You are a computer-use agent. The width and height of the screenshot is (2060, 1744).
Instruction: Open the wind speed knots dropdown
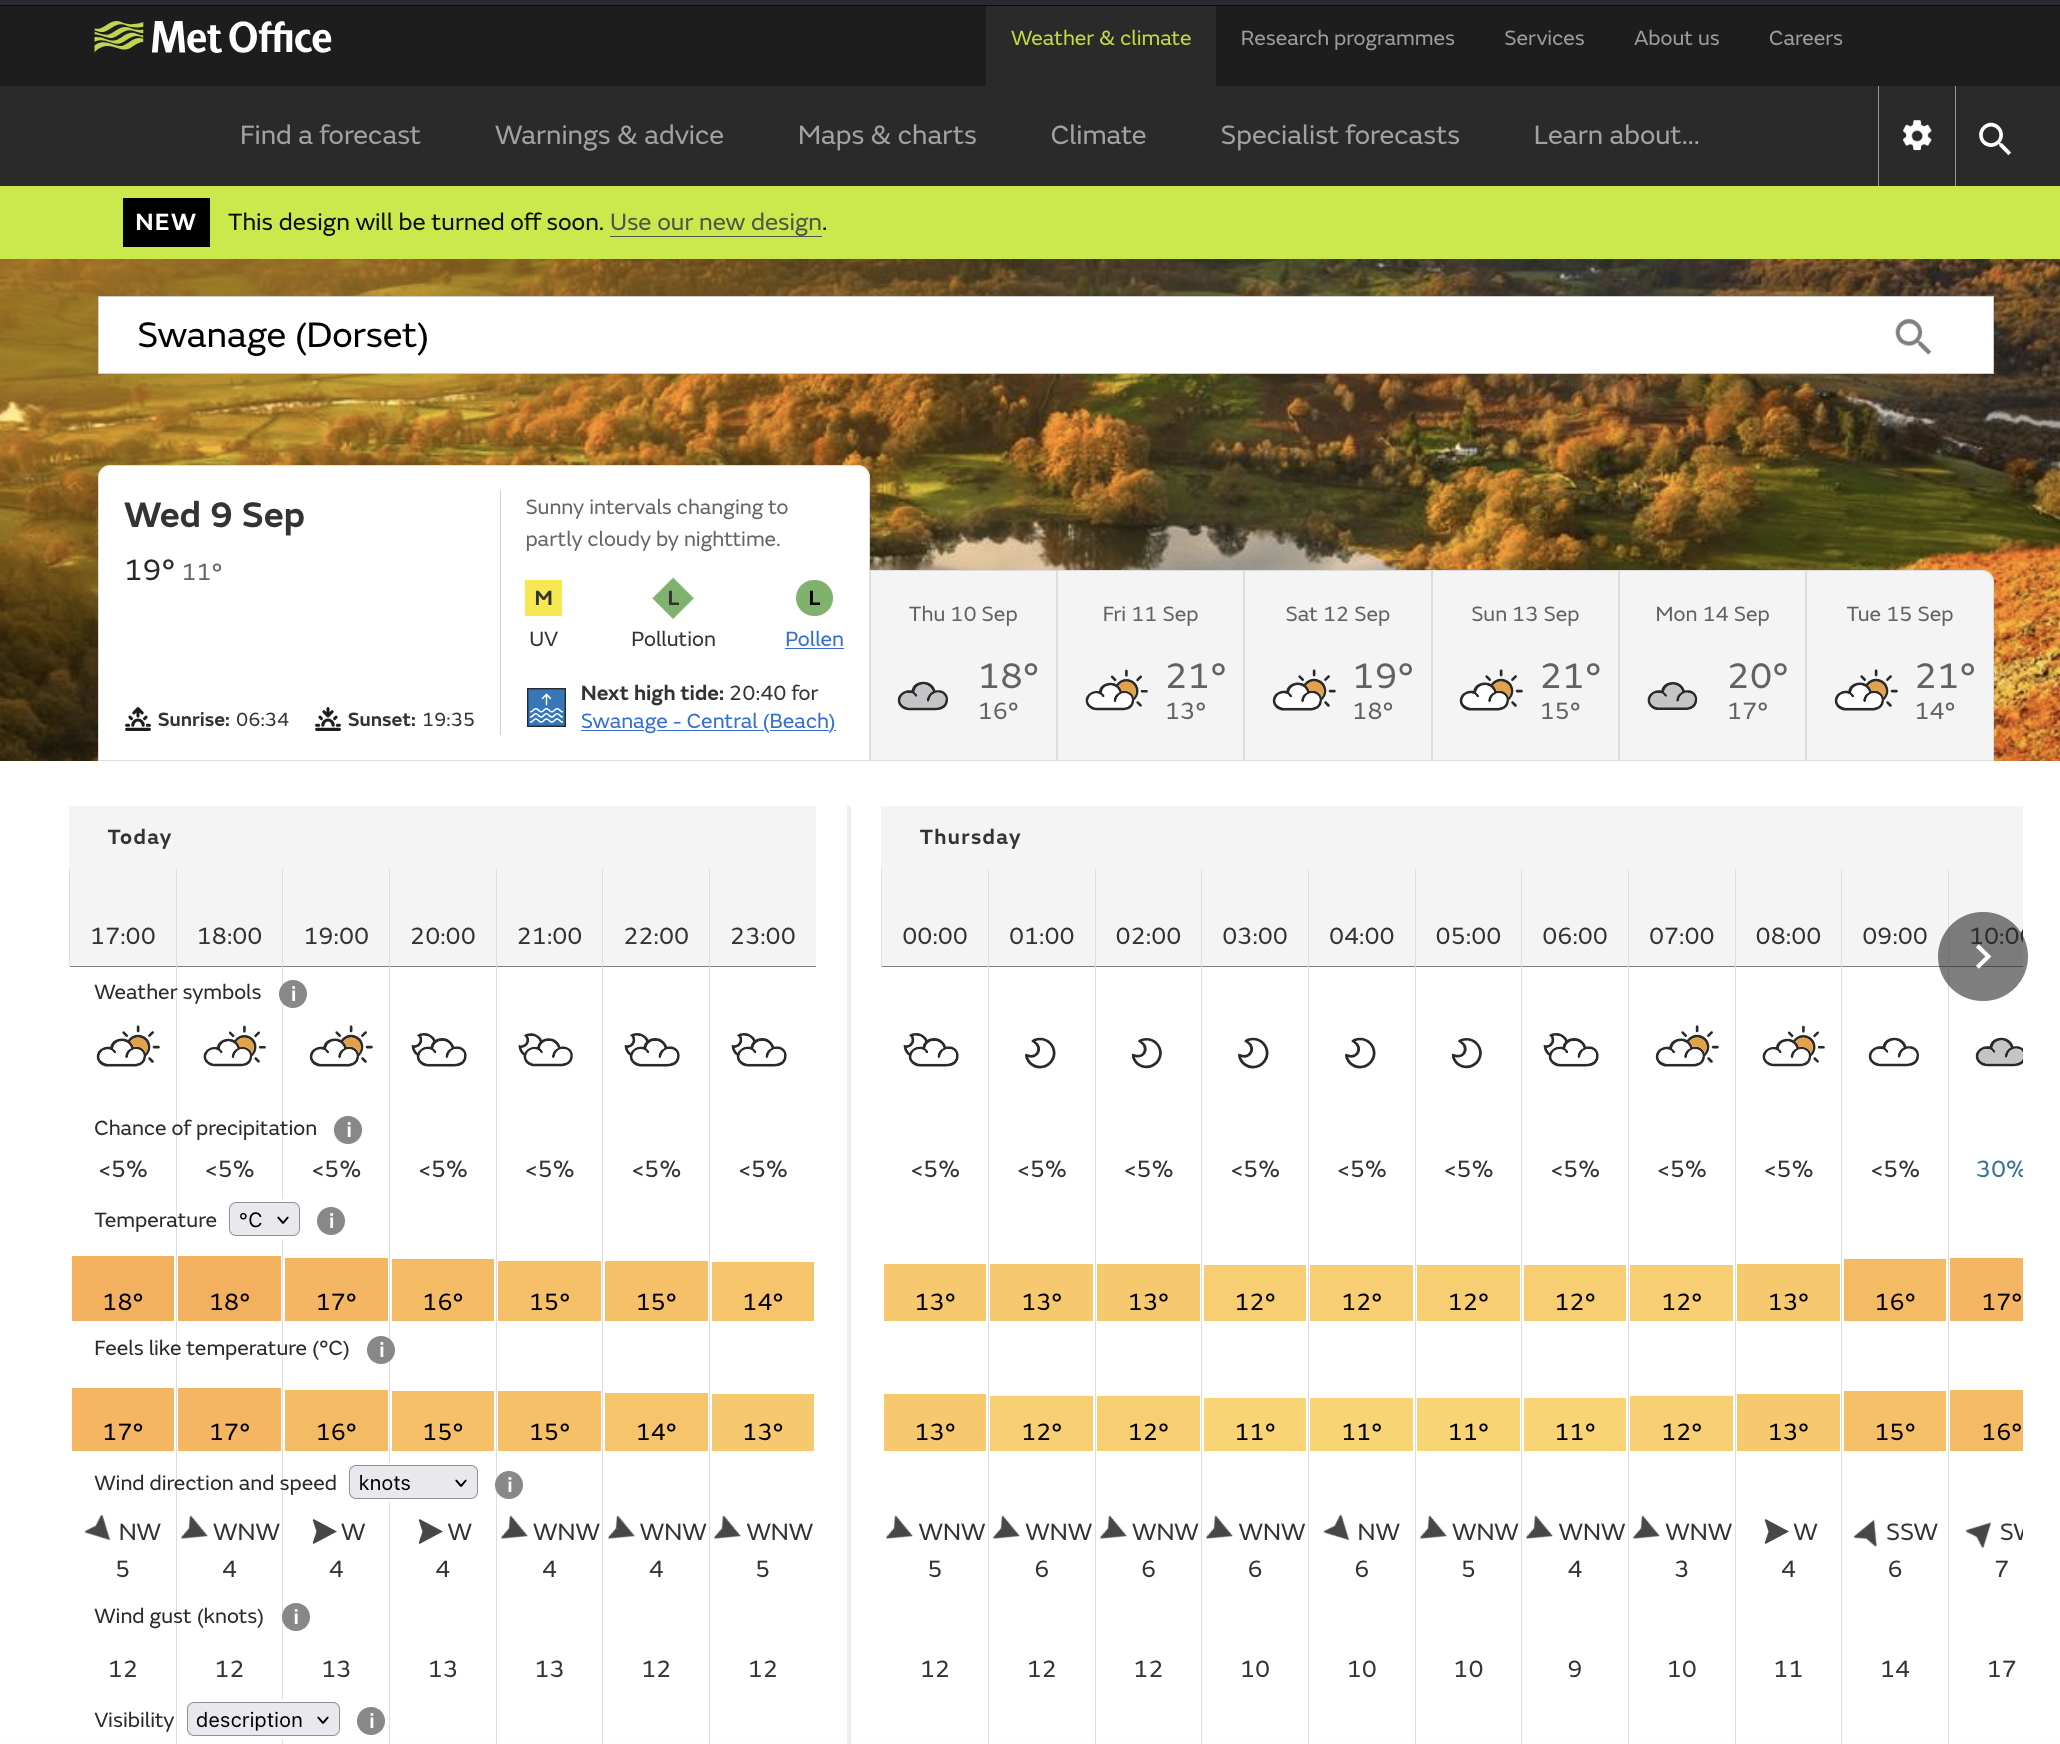click(413, 1483)
